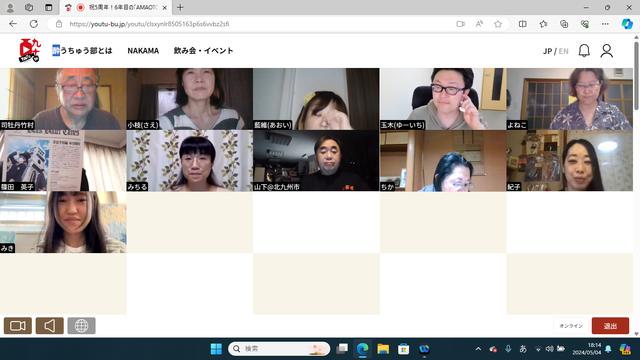
Task: Select the recording AMAOTO tab
Action: click(x=116, y=7)
